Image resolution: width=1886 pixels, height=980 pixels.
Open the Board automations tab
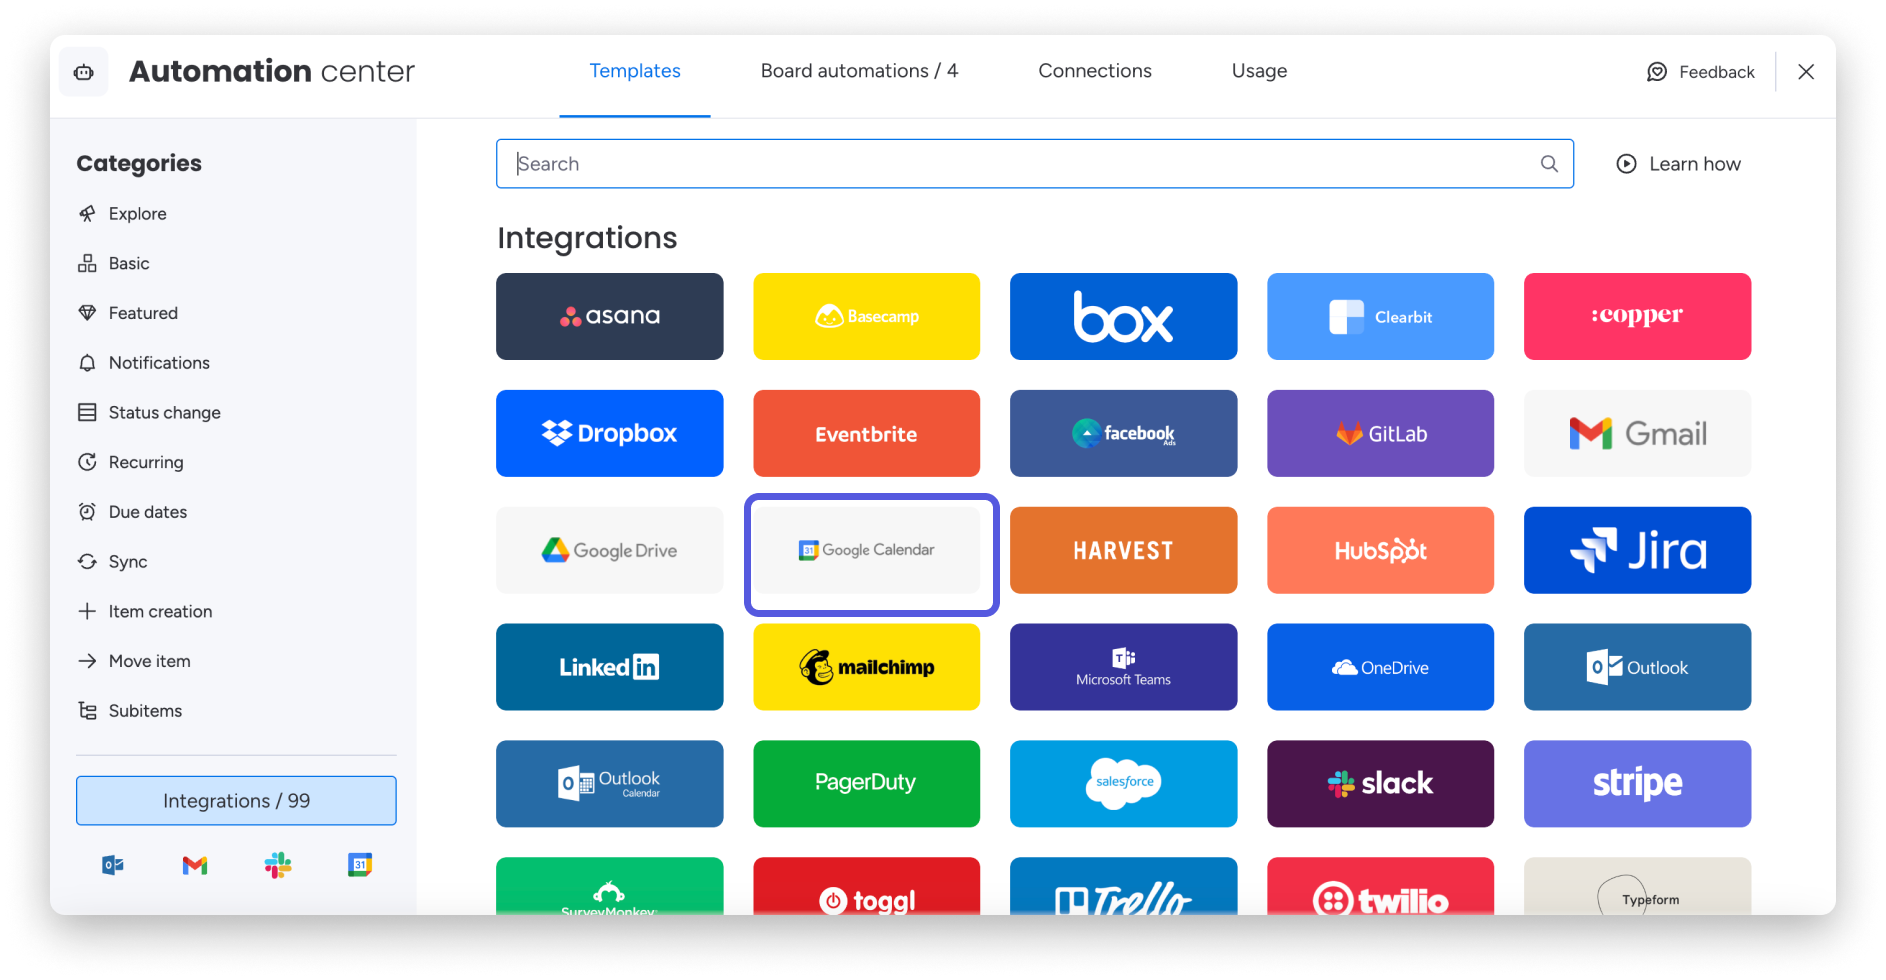tap(859, 71)
